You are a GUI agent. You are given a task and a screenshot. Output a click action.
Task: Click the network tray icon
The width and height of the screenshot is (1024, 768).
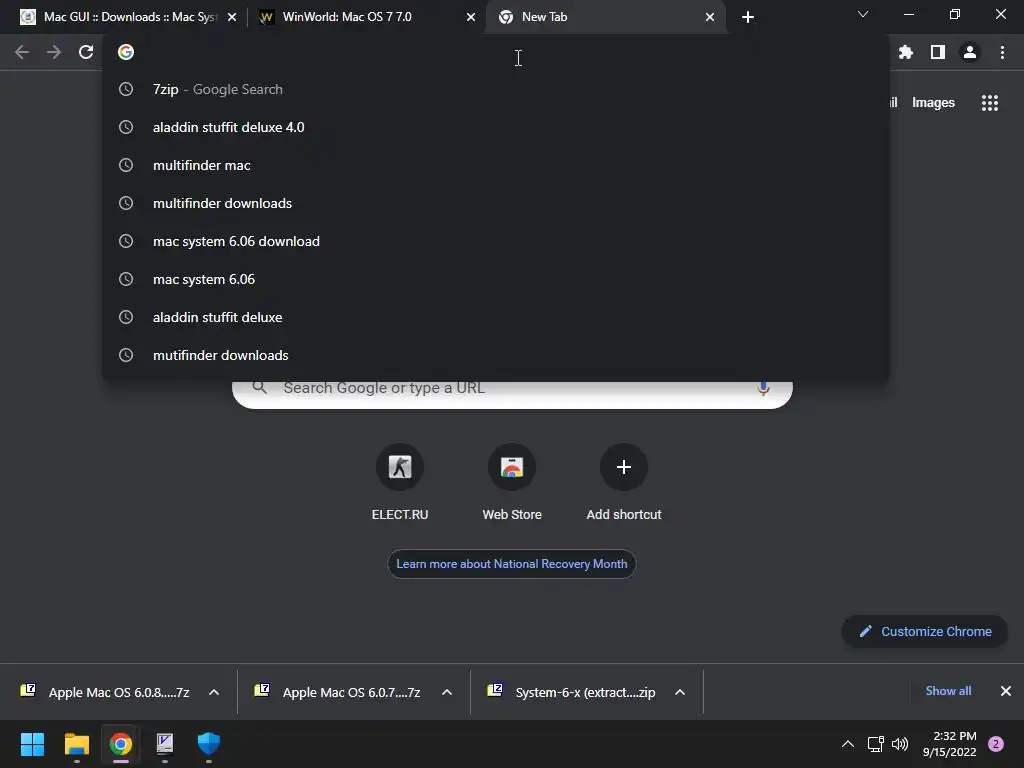click(875, 744)
